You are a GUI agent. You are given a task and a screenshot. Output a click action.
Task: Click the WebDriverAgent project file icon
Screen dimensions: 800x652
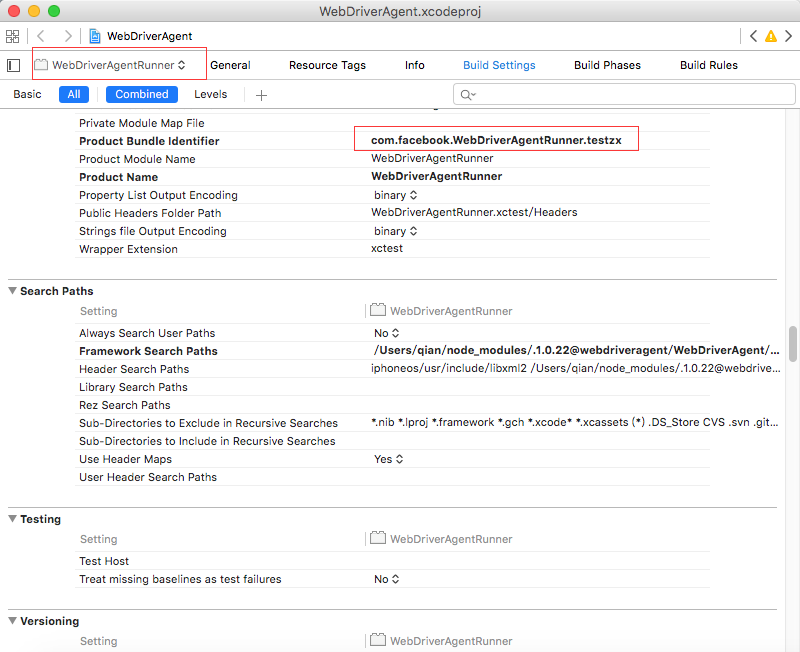click(x=95, y=36)
